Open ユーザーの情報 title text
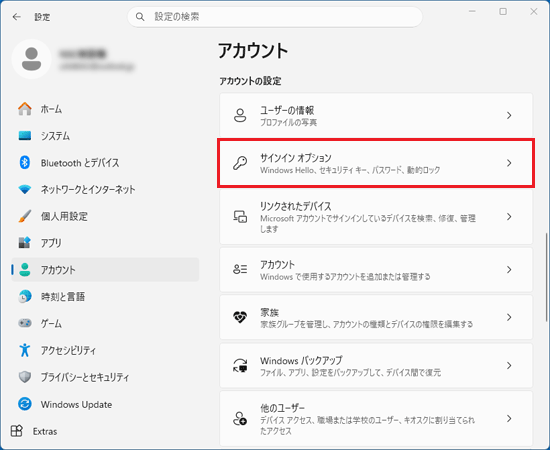Image resolution: width=550 pixels, height=450 pixels. click(287, 110)
